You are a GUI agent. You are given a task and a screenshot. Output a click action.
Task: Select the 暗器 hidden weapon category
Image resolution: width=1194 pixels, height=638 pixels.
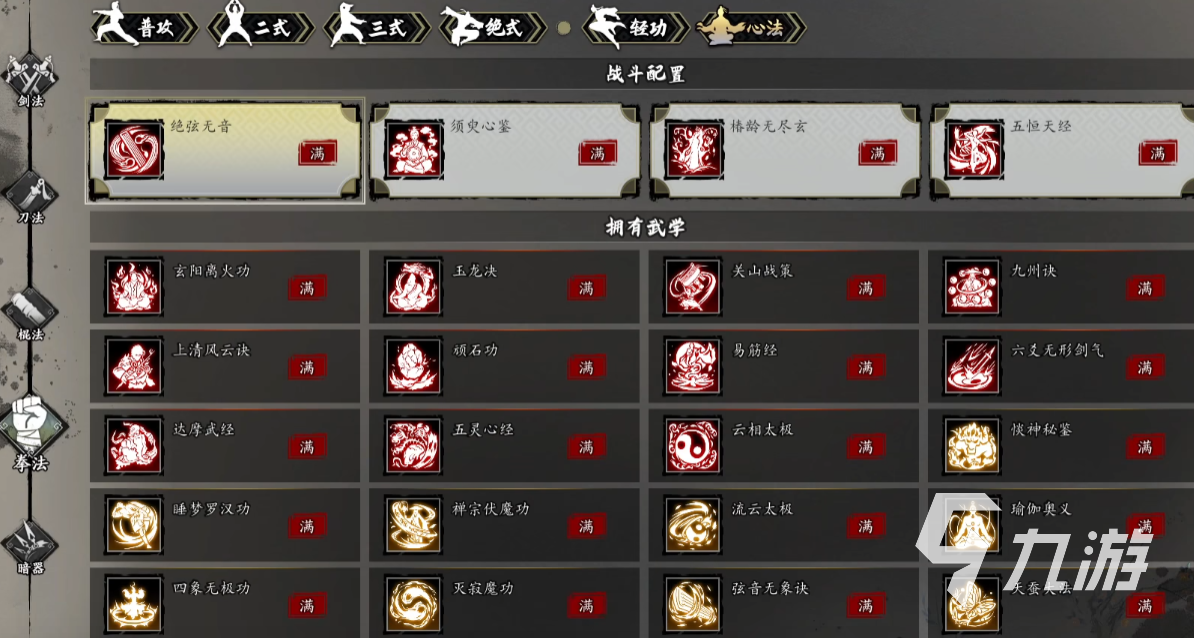pos(30,547)
